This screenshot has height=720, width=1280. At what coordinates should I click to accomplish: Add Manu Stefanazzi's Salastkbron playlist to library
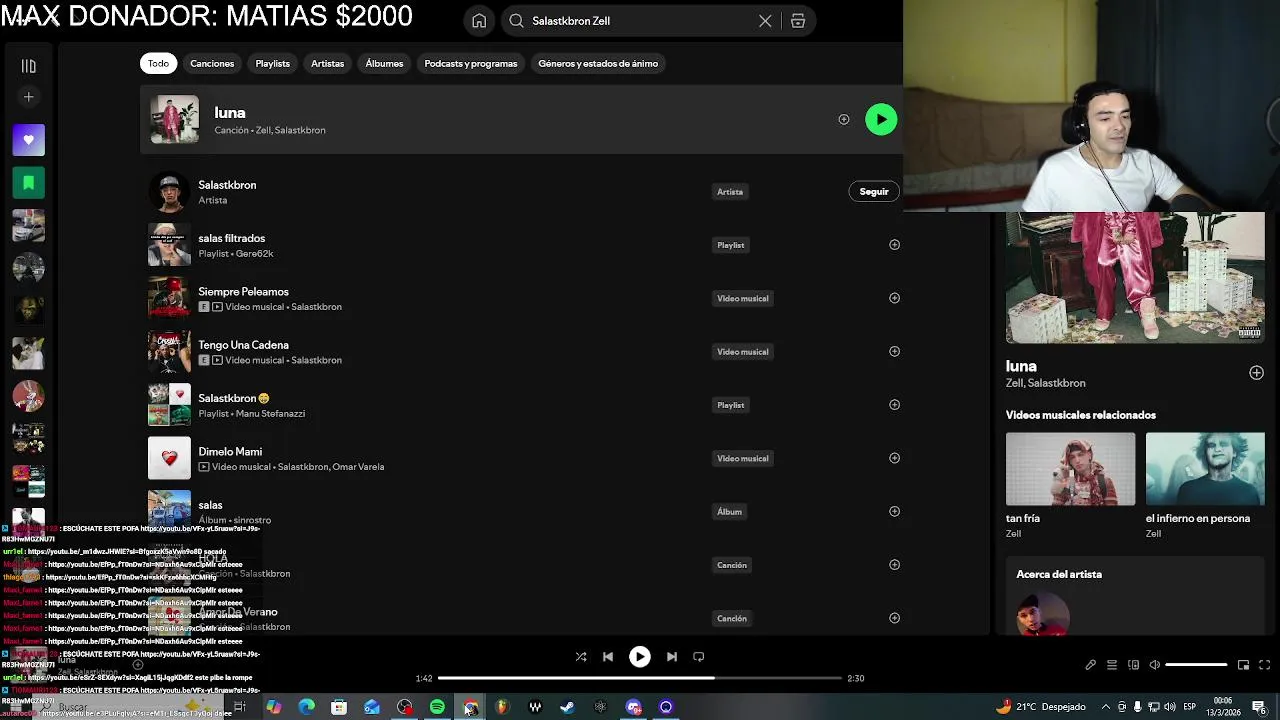894,404
